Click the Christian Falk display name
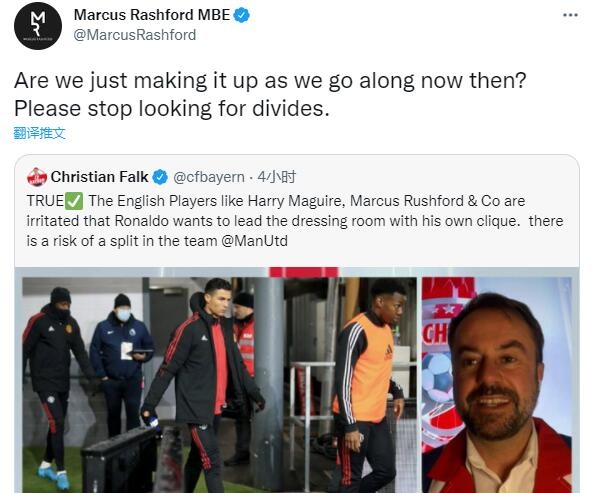 [100, 177]
